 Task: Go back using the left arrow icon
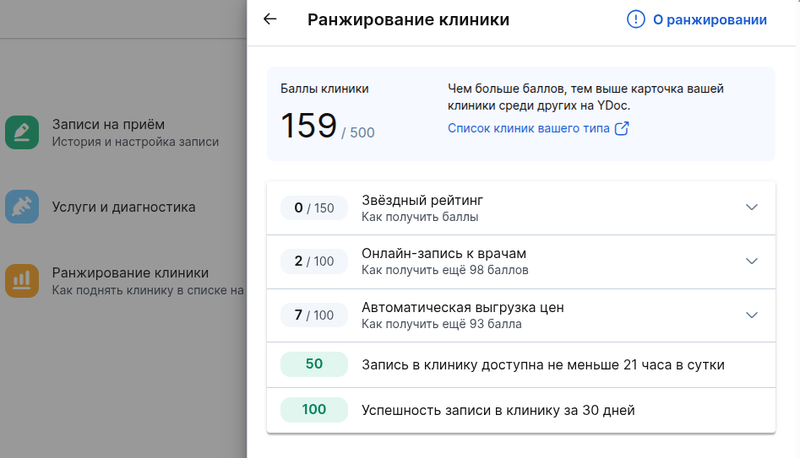pyautogui.click(x=270, y=19)
